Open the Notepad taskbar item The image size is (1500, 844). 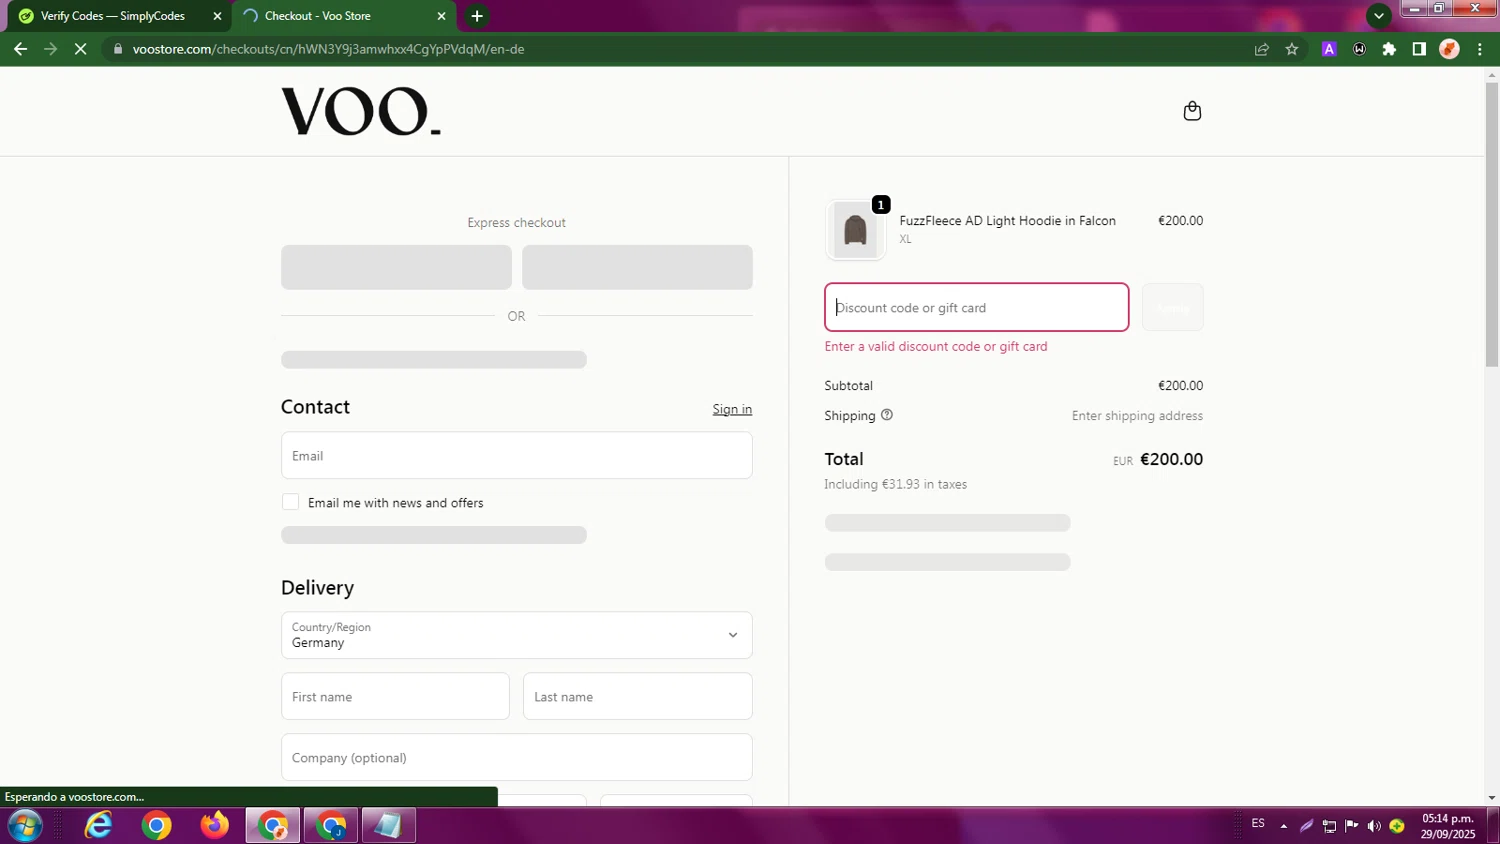click(x=389, y=826)
